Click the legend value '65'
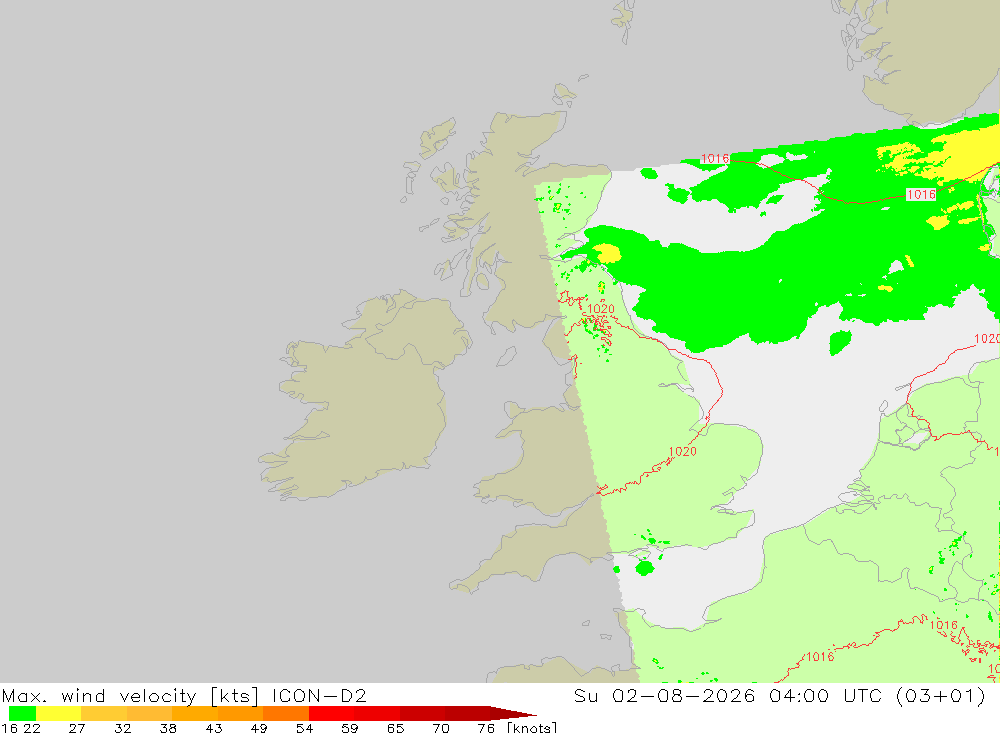1000x733 pixels. [395, 728]
